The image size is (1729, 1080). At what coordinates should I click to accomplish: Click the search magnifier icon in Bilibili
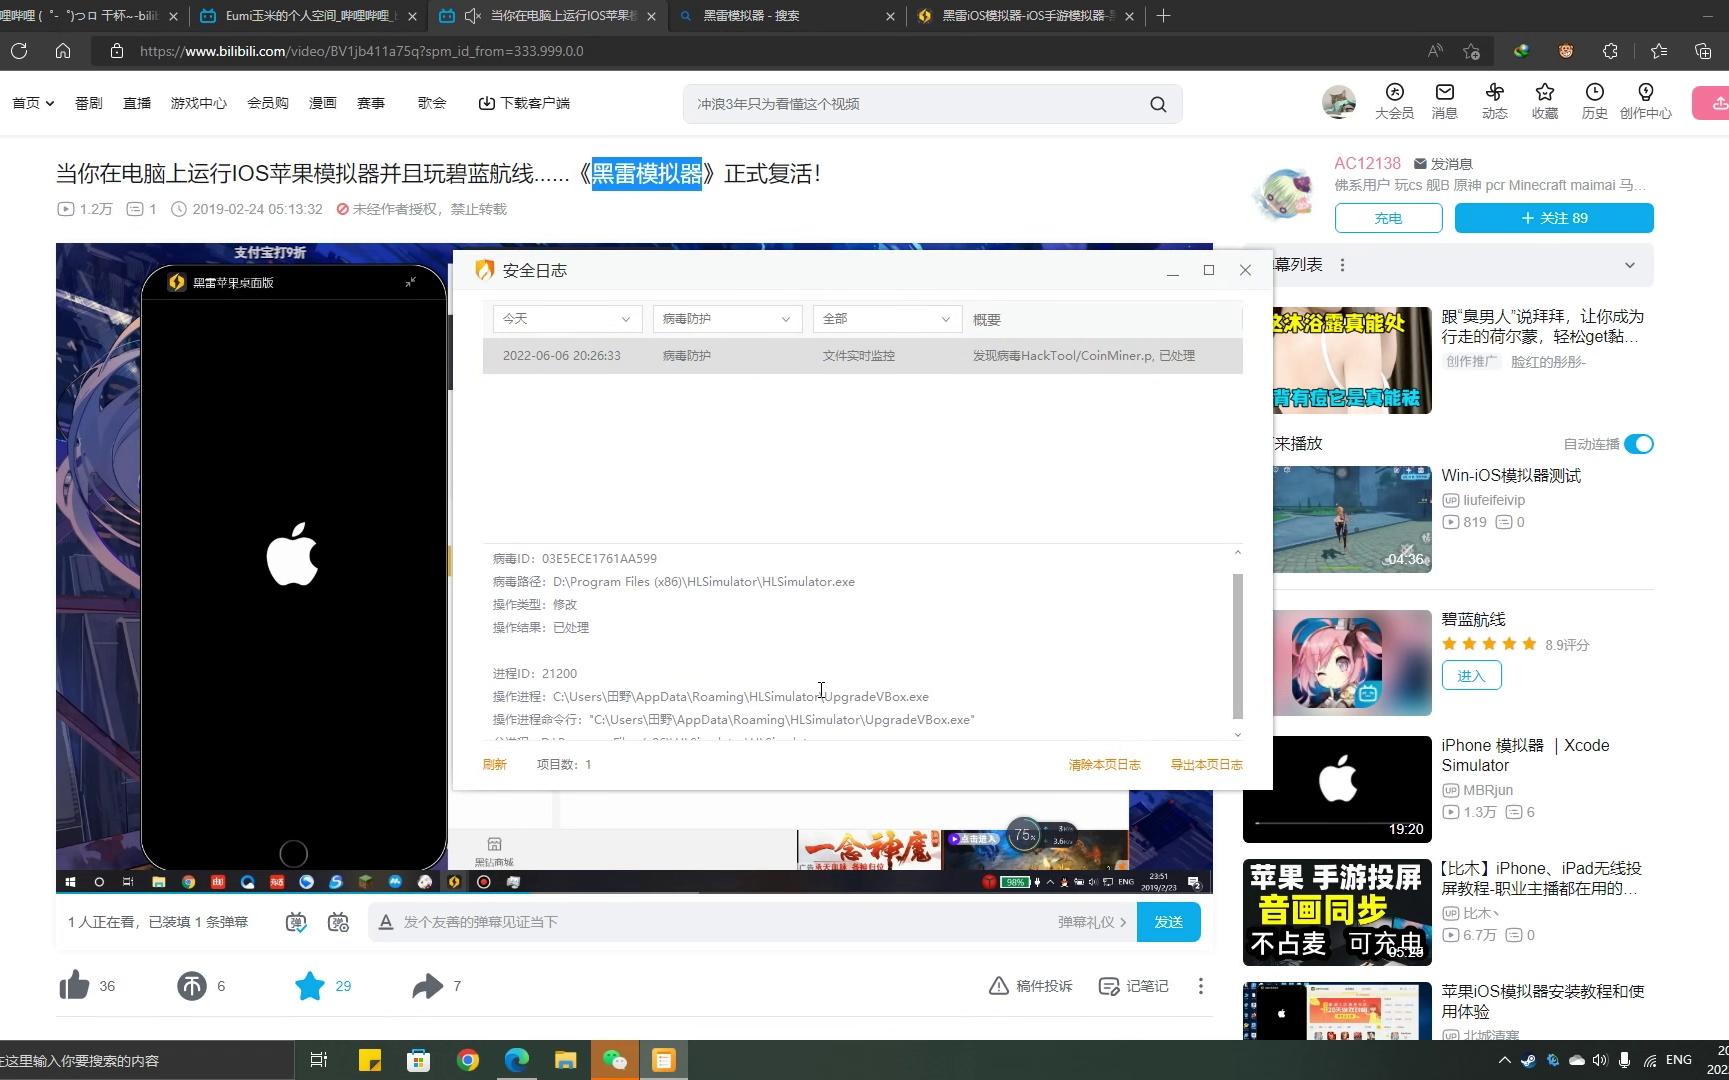pos(1158,104)
